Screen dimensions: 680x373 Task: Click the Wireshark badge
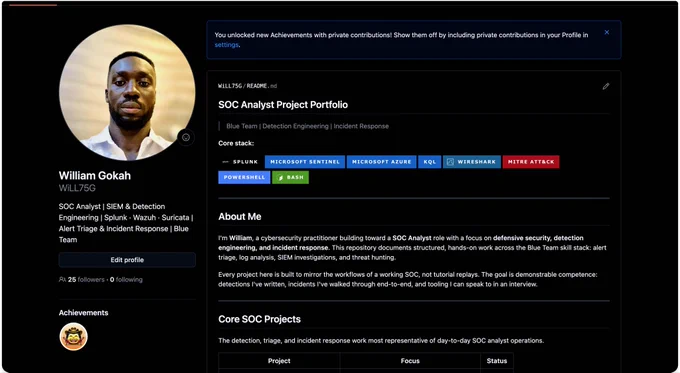[x=472, y=162]
